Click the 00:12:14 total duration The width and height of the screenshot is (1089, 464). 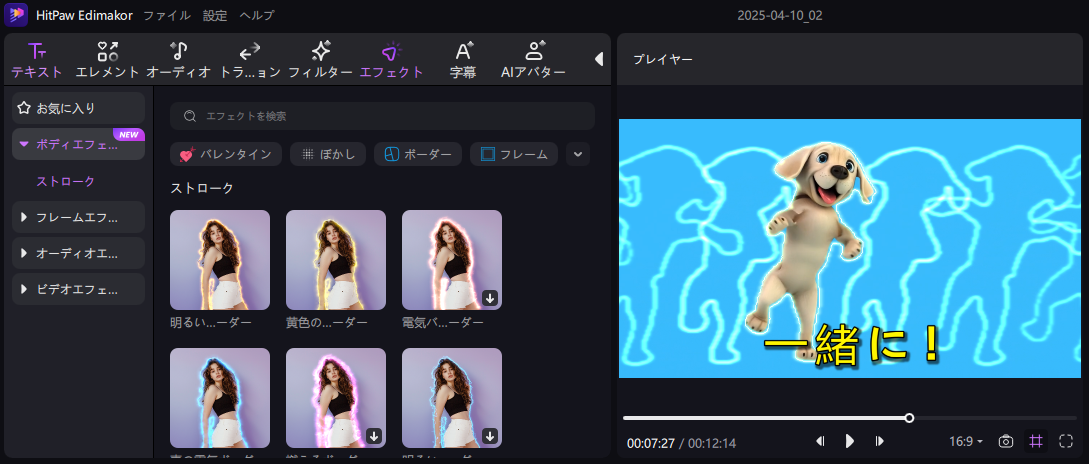point(712,443)
